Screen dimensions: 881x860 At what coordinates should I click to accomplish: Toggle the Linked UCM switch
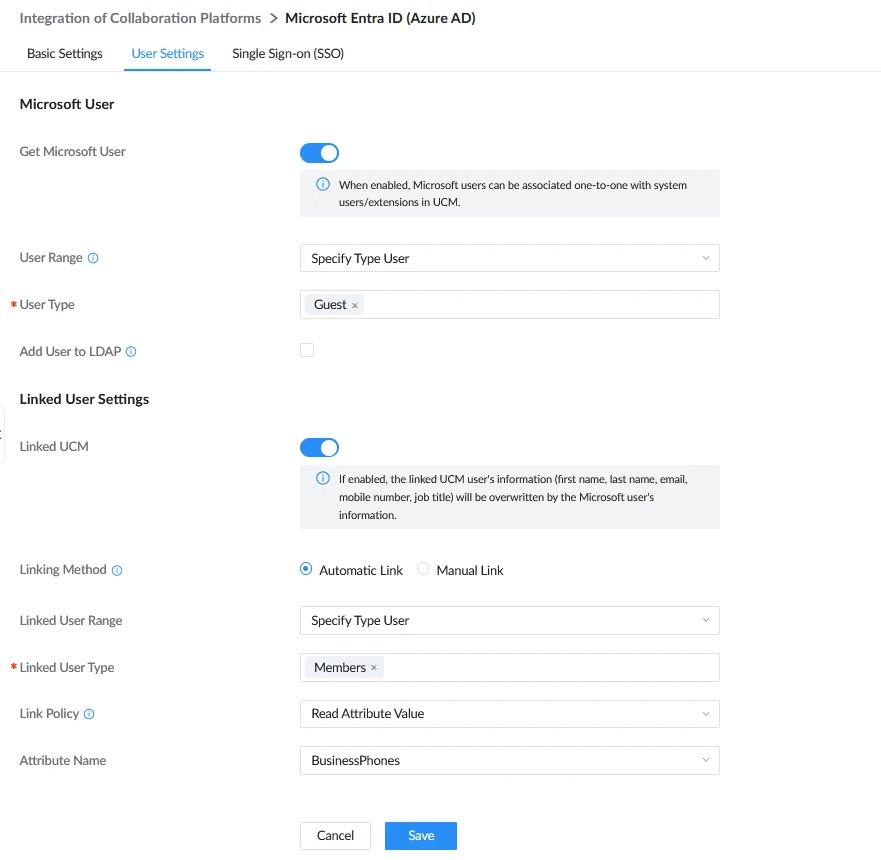coord(319,448)
